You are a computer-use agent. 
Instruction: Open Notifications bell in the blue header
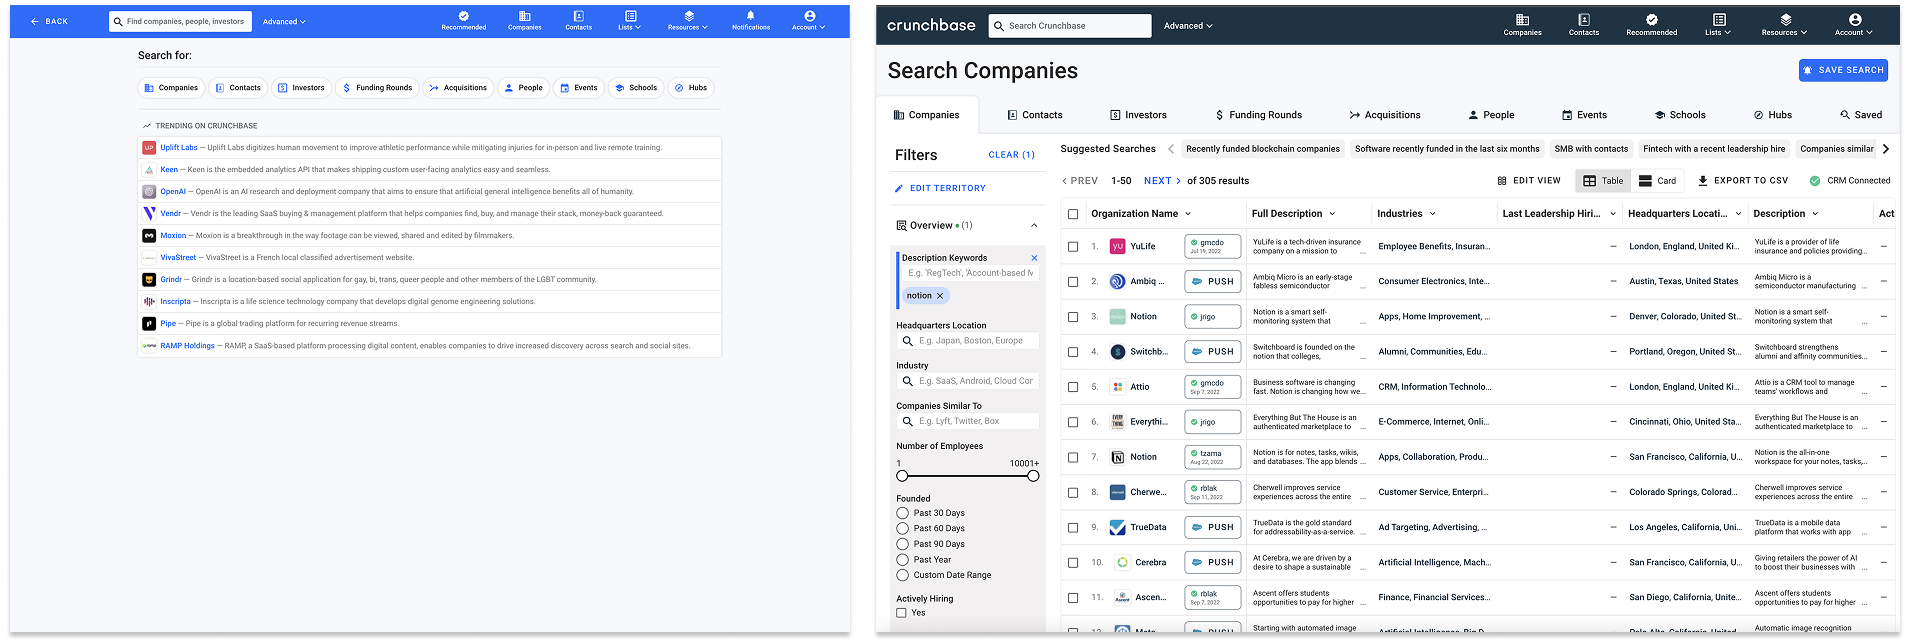750,16
